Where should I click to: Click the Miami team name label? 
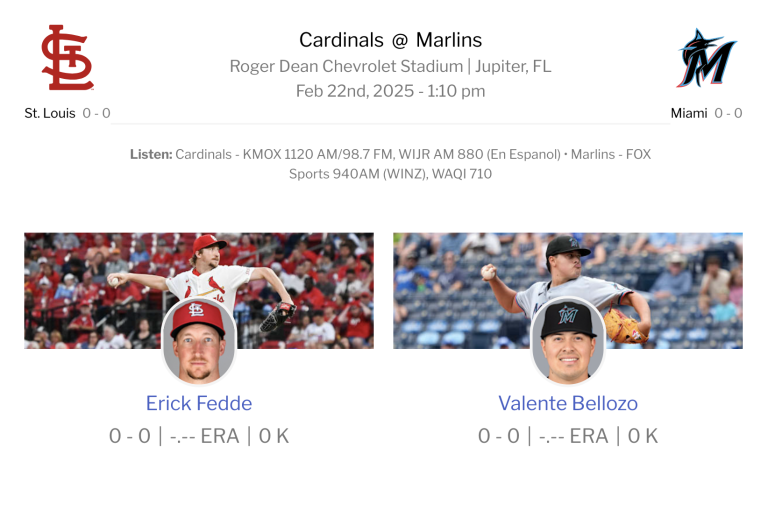689,113
